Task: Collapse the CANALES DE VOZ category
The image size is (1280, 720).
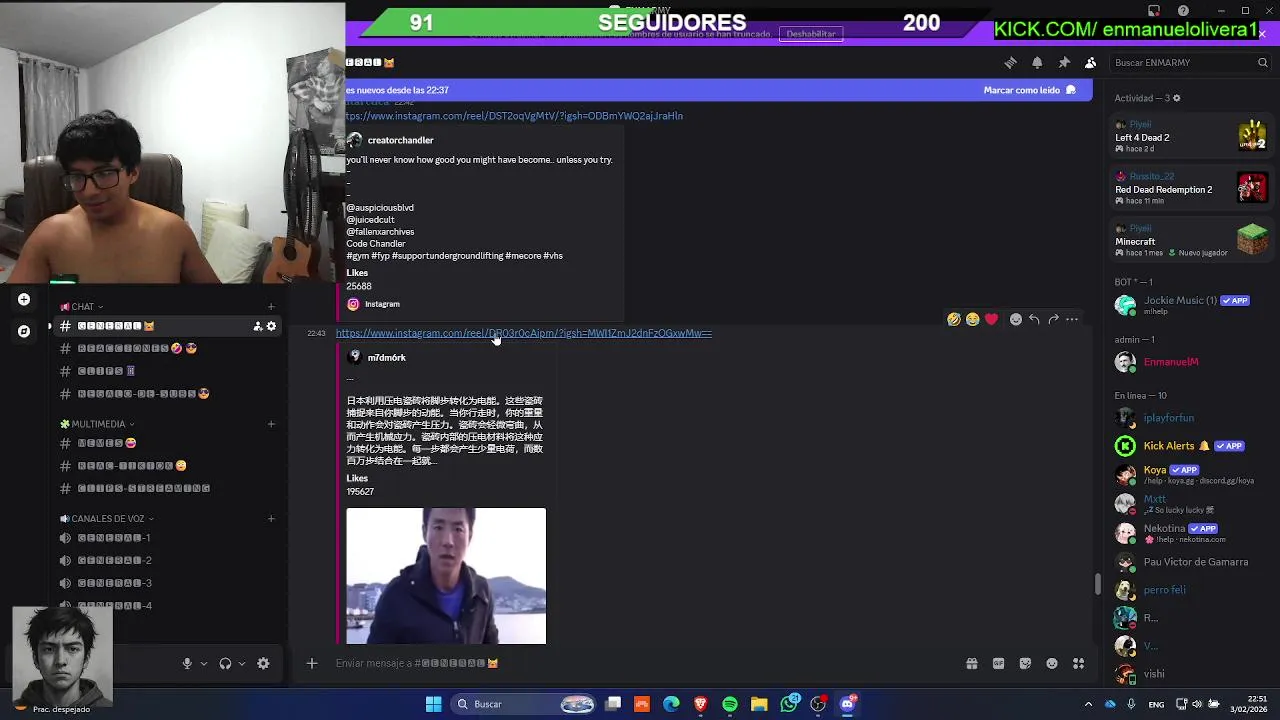Action: pos(107,519)
